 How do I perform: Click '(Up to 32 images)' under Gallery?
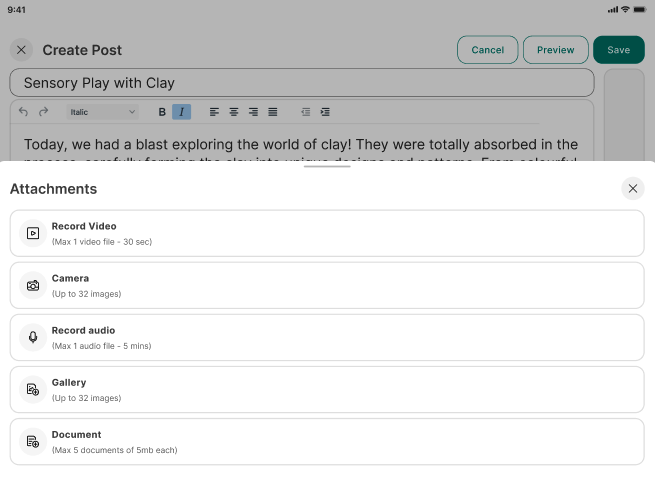pyautogui.click(x=86, y=398)
